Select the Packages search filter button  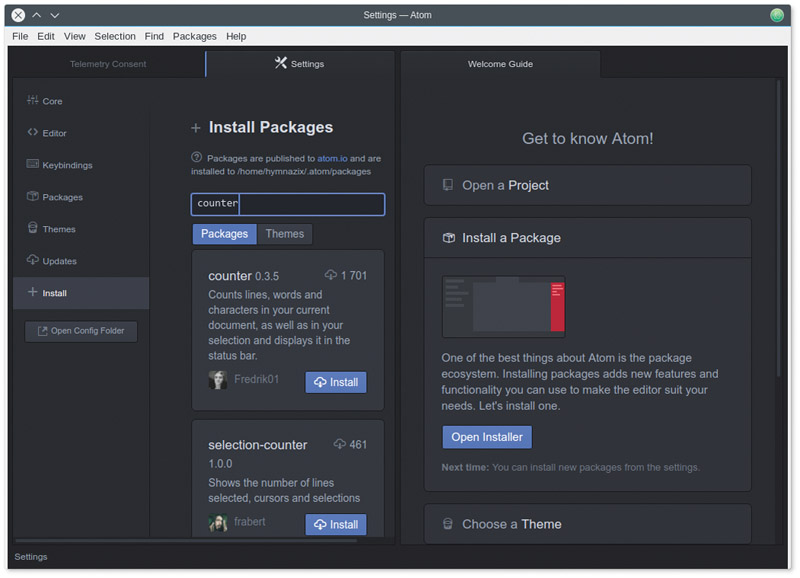click(x=224, y=234)
